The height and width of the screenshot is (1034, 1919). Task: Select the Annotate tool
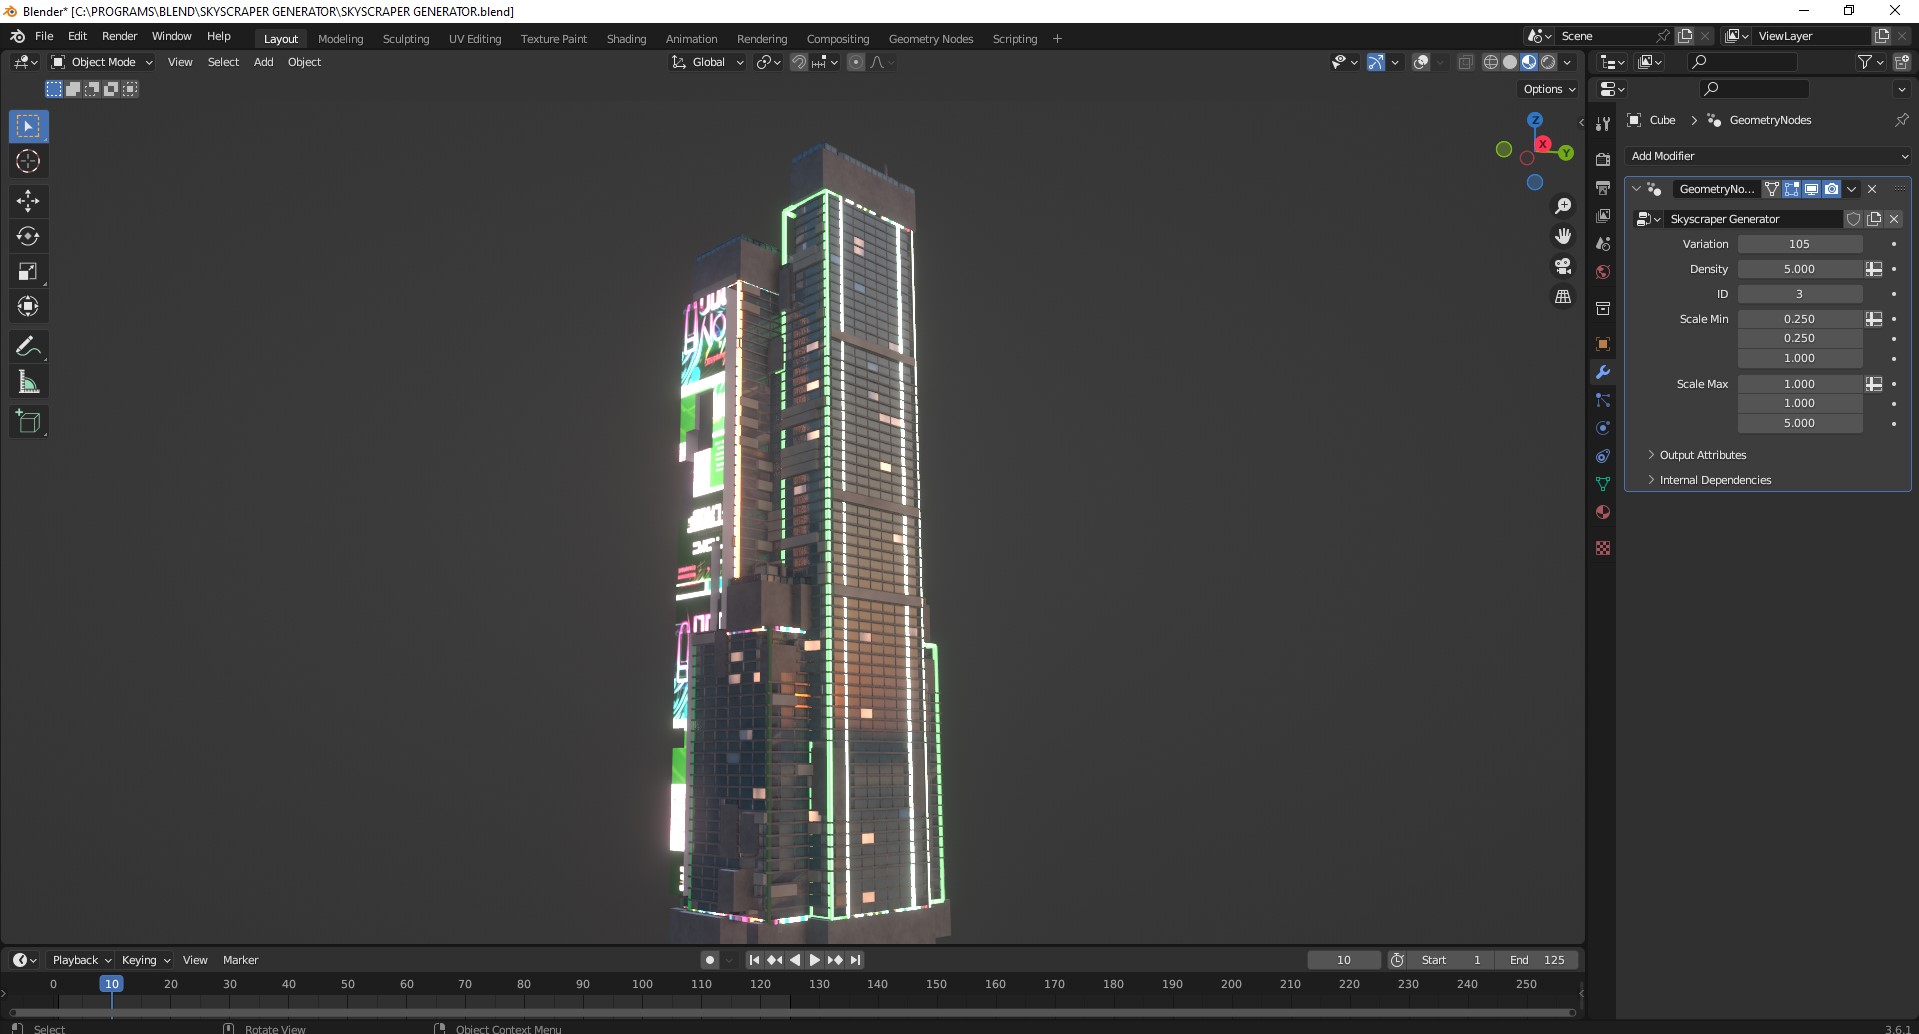pyautogui.click(x=28, y=346)
